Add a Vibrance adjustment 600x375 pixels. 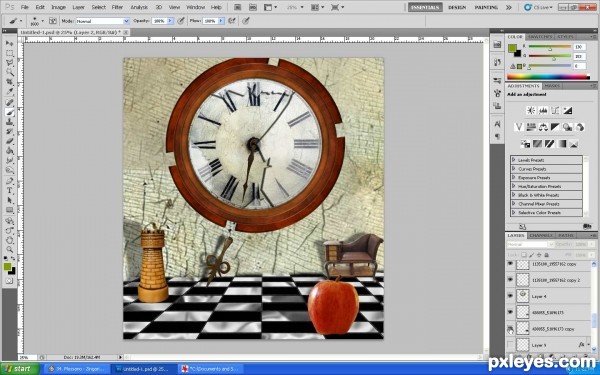(x=519, y=127)
